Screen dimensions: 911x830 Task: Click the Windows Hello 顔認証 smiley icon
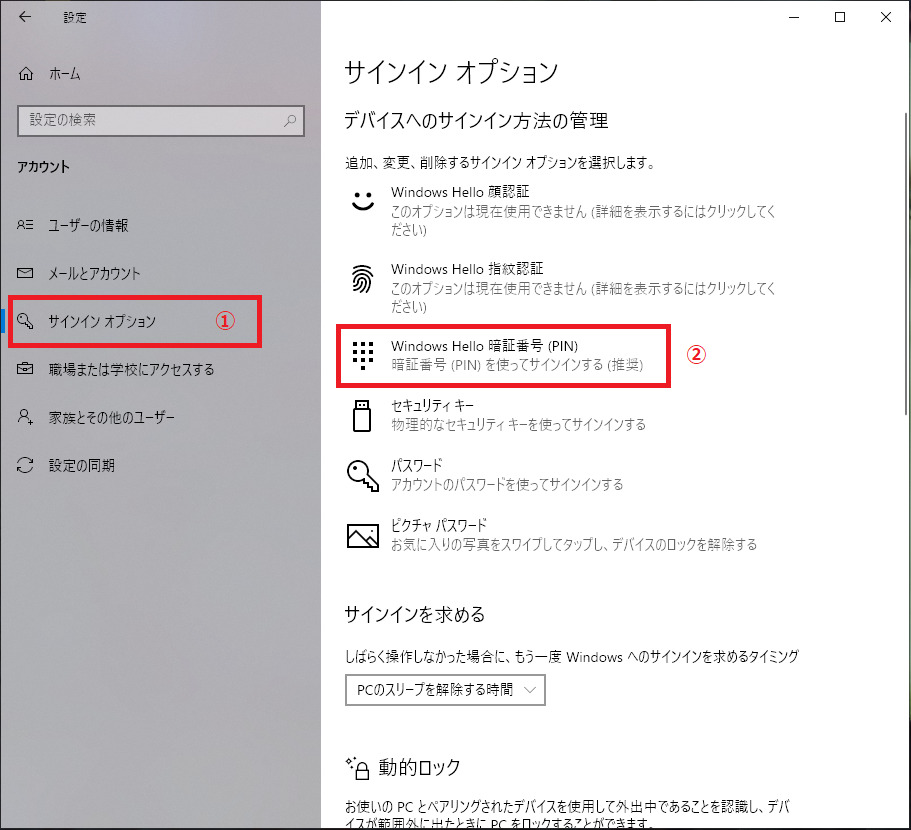[x=363, y=201]
